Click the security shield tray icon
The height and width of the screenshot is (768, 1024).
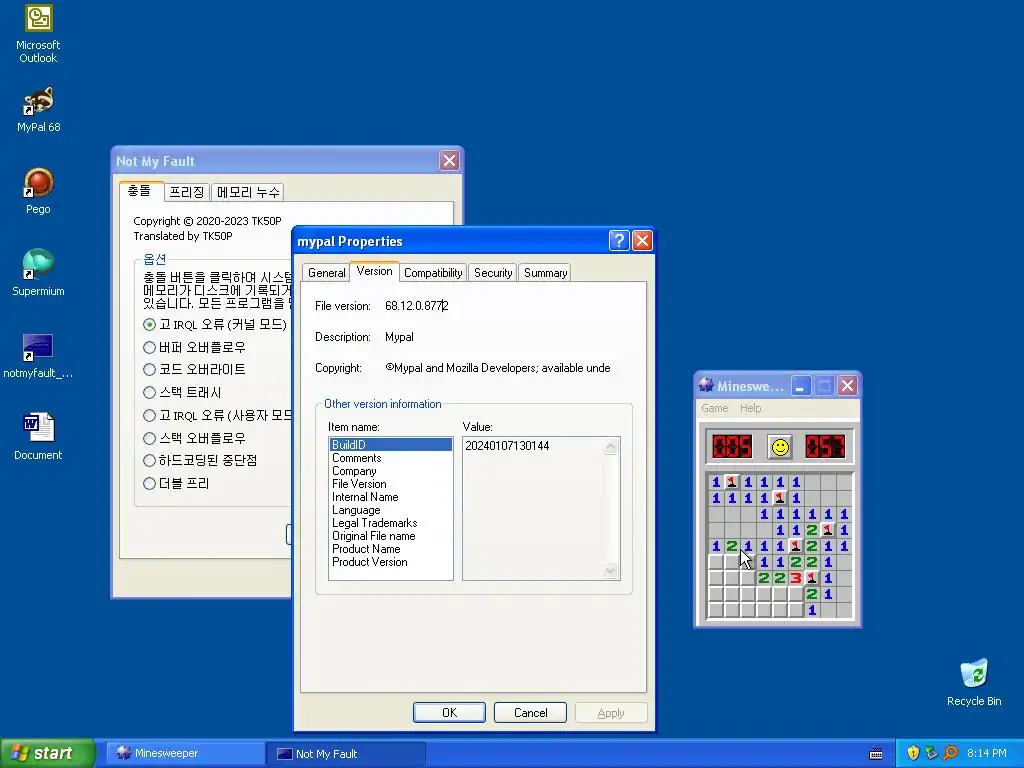tap(913, 753)
